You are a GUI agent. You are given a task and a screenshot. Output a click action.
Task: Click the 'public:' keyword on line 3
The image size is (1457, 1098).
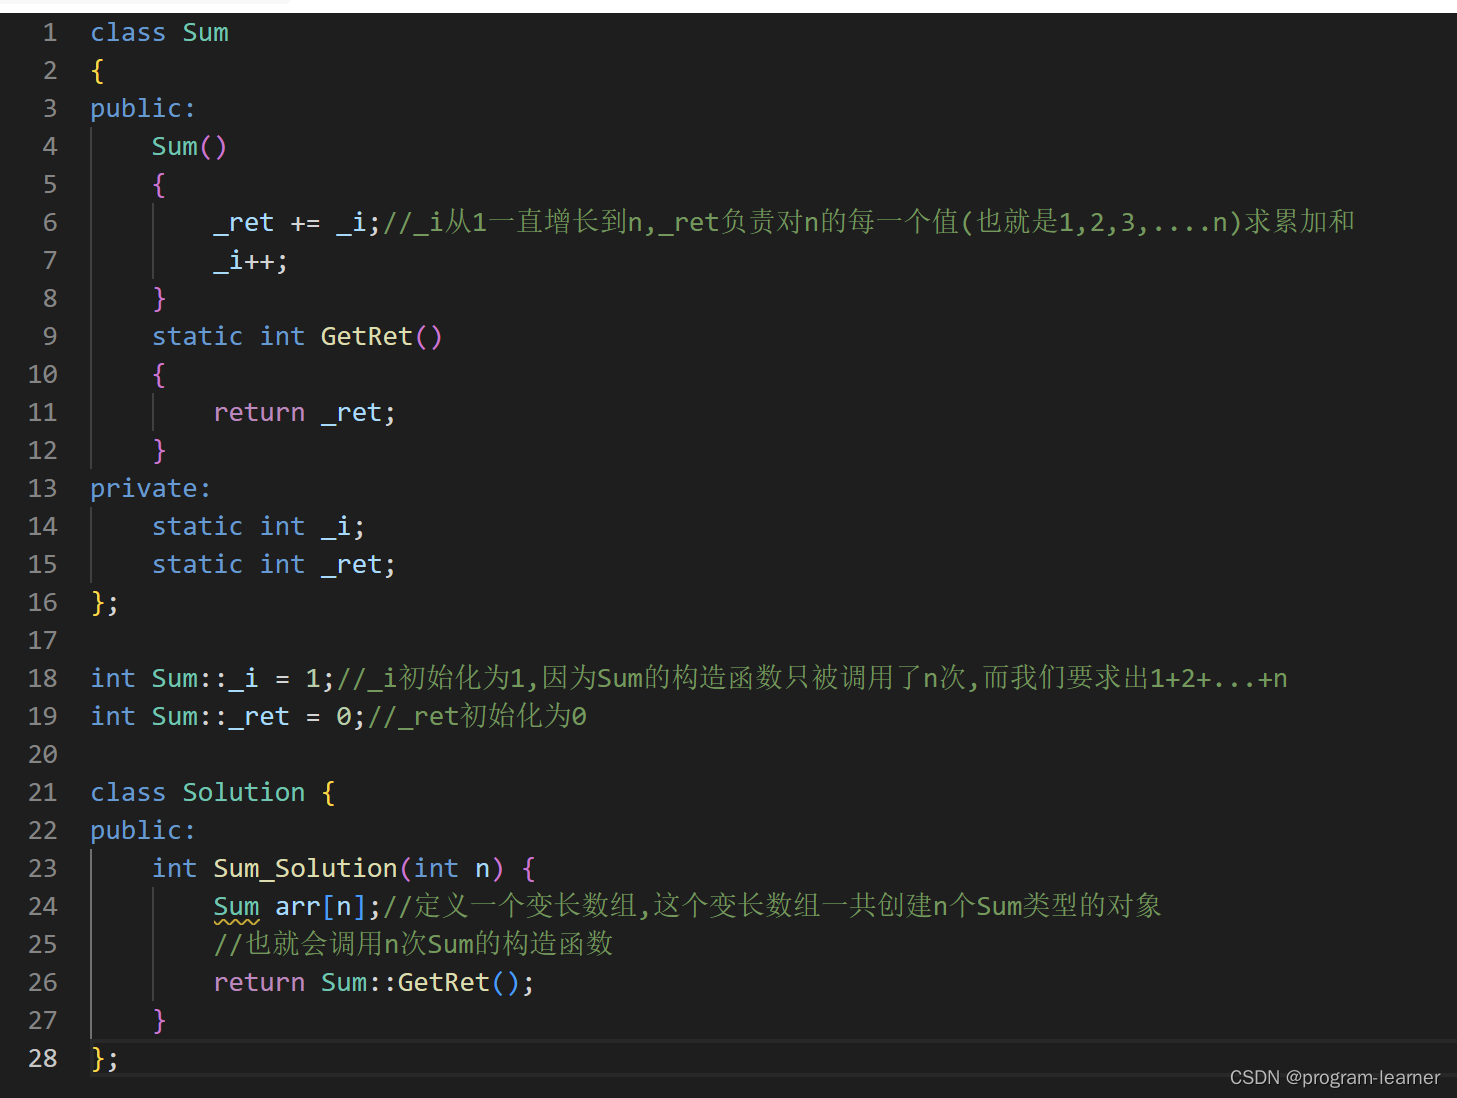[143, 109]
